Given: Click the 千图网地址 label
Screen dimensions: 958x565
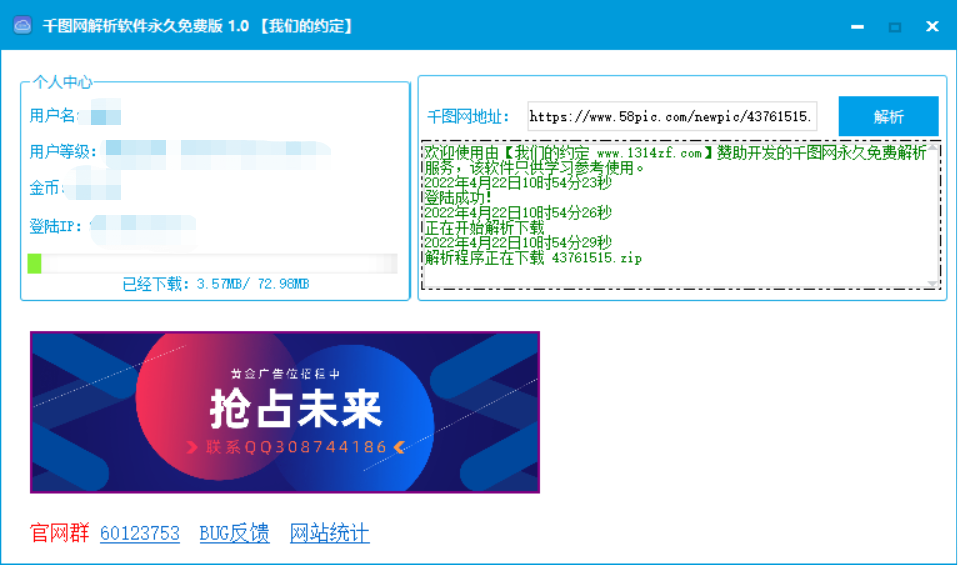Looking at the screenshot, I should click(x=468, y=117).
